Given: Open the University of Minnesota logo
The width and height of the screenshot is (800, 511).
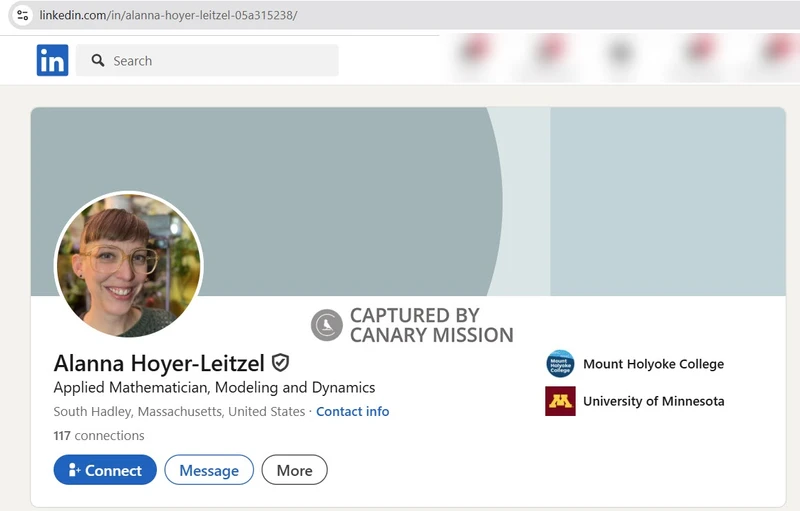Looking at the screenshot, I should (560, 401).
